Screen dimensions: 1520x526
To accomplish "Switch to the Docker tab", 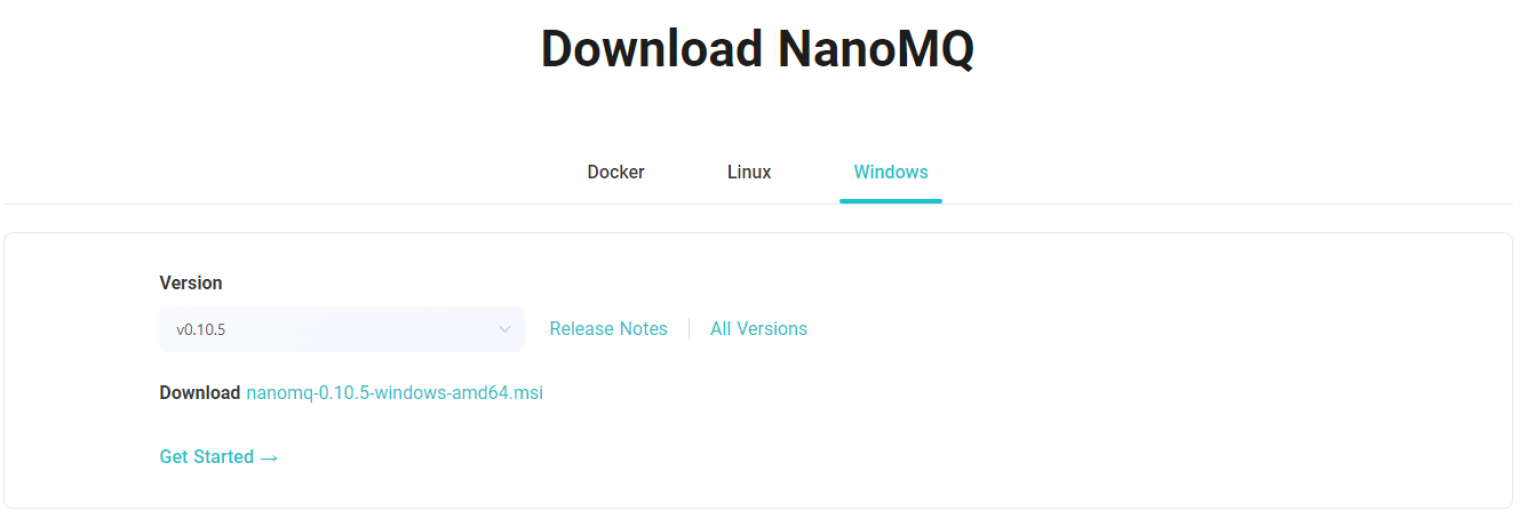I will pos(615,172).
